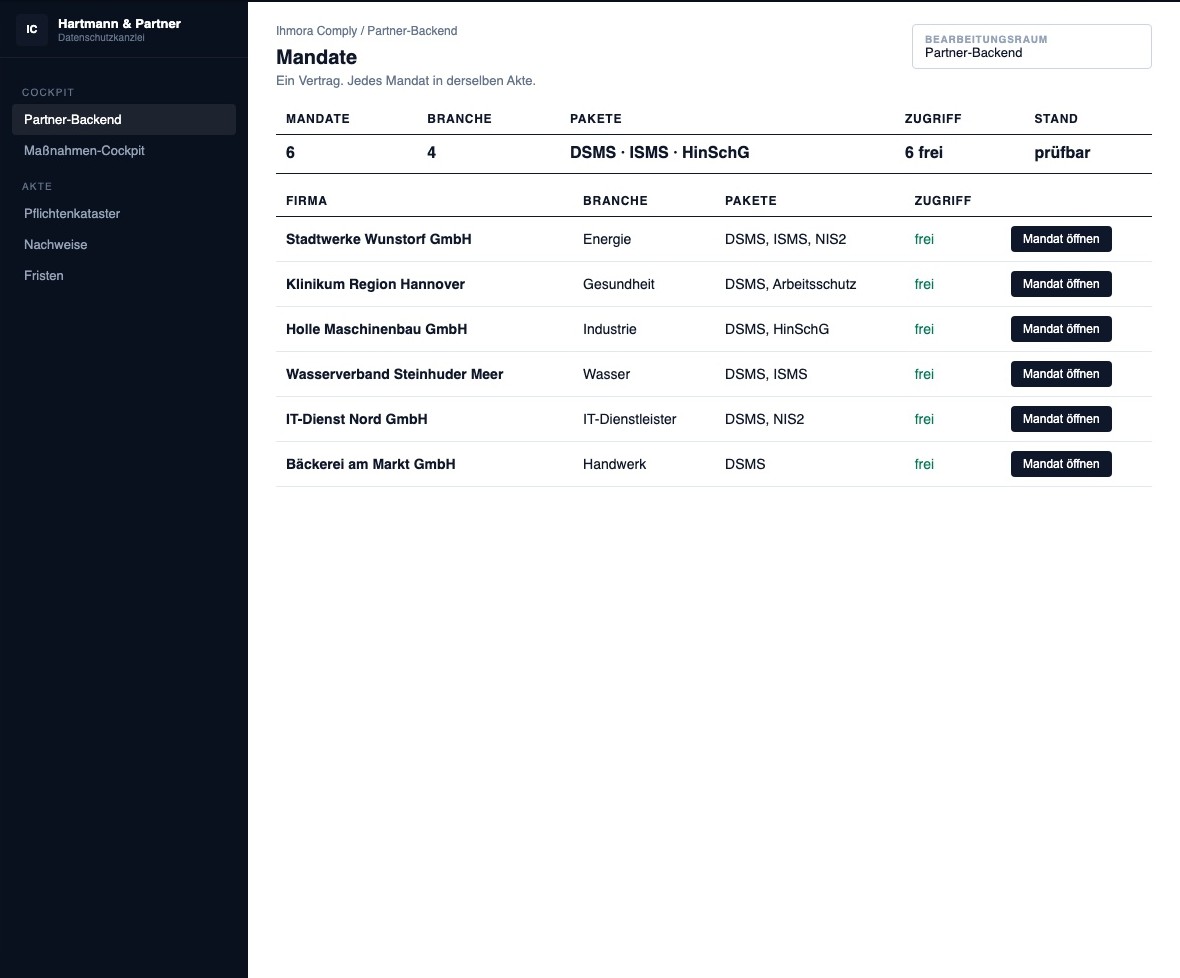Select the Klinikum Region Hannover company name

click(x=376, y=284)
